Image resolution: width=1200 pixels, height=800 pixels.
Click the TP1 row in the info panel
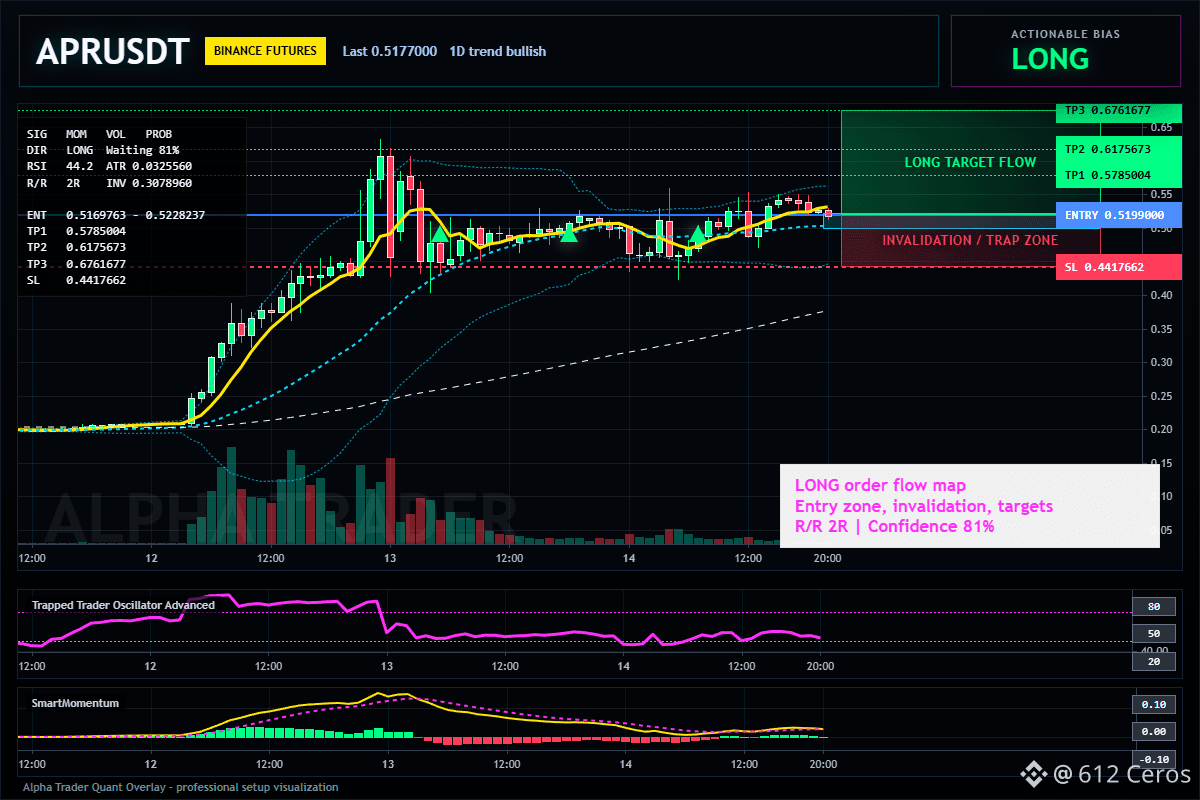(x=77, y=231)
